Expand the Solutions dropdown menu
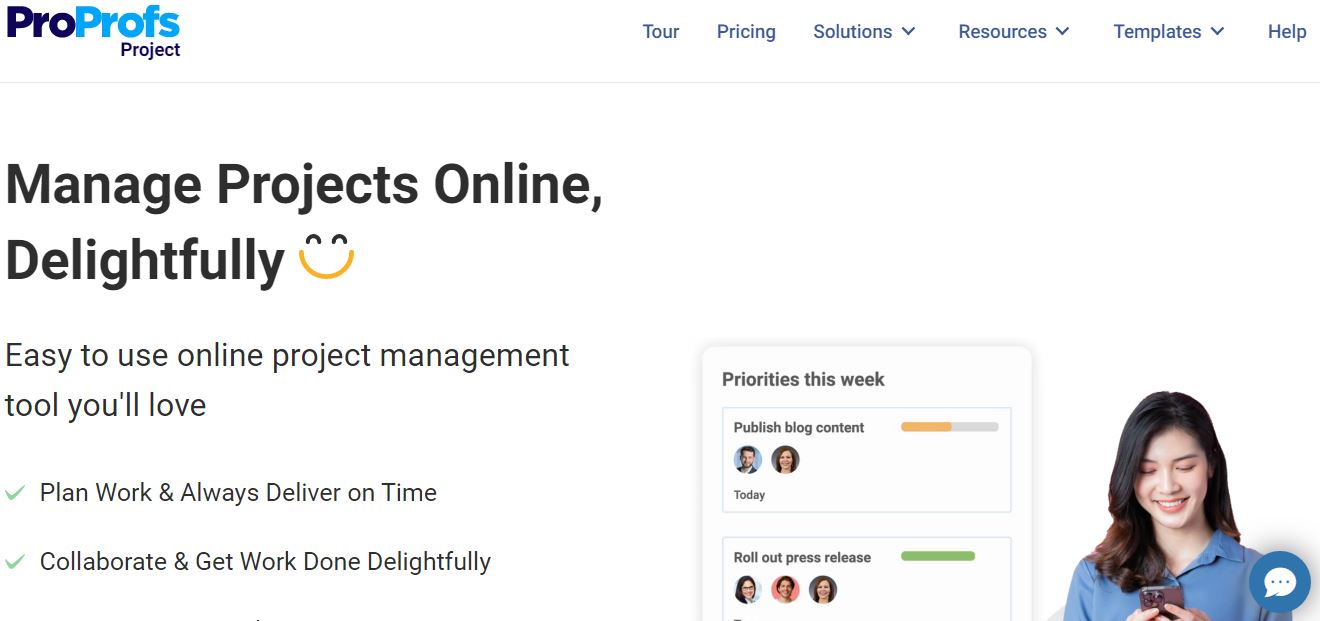Viewport: 1320px width, 621px height. [x=864, y=32]
